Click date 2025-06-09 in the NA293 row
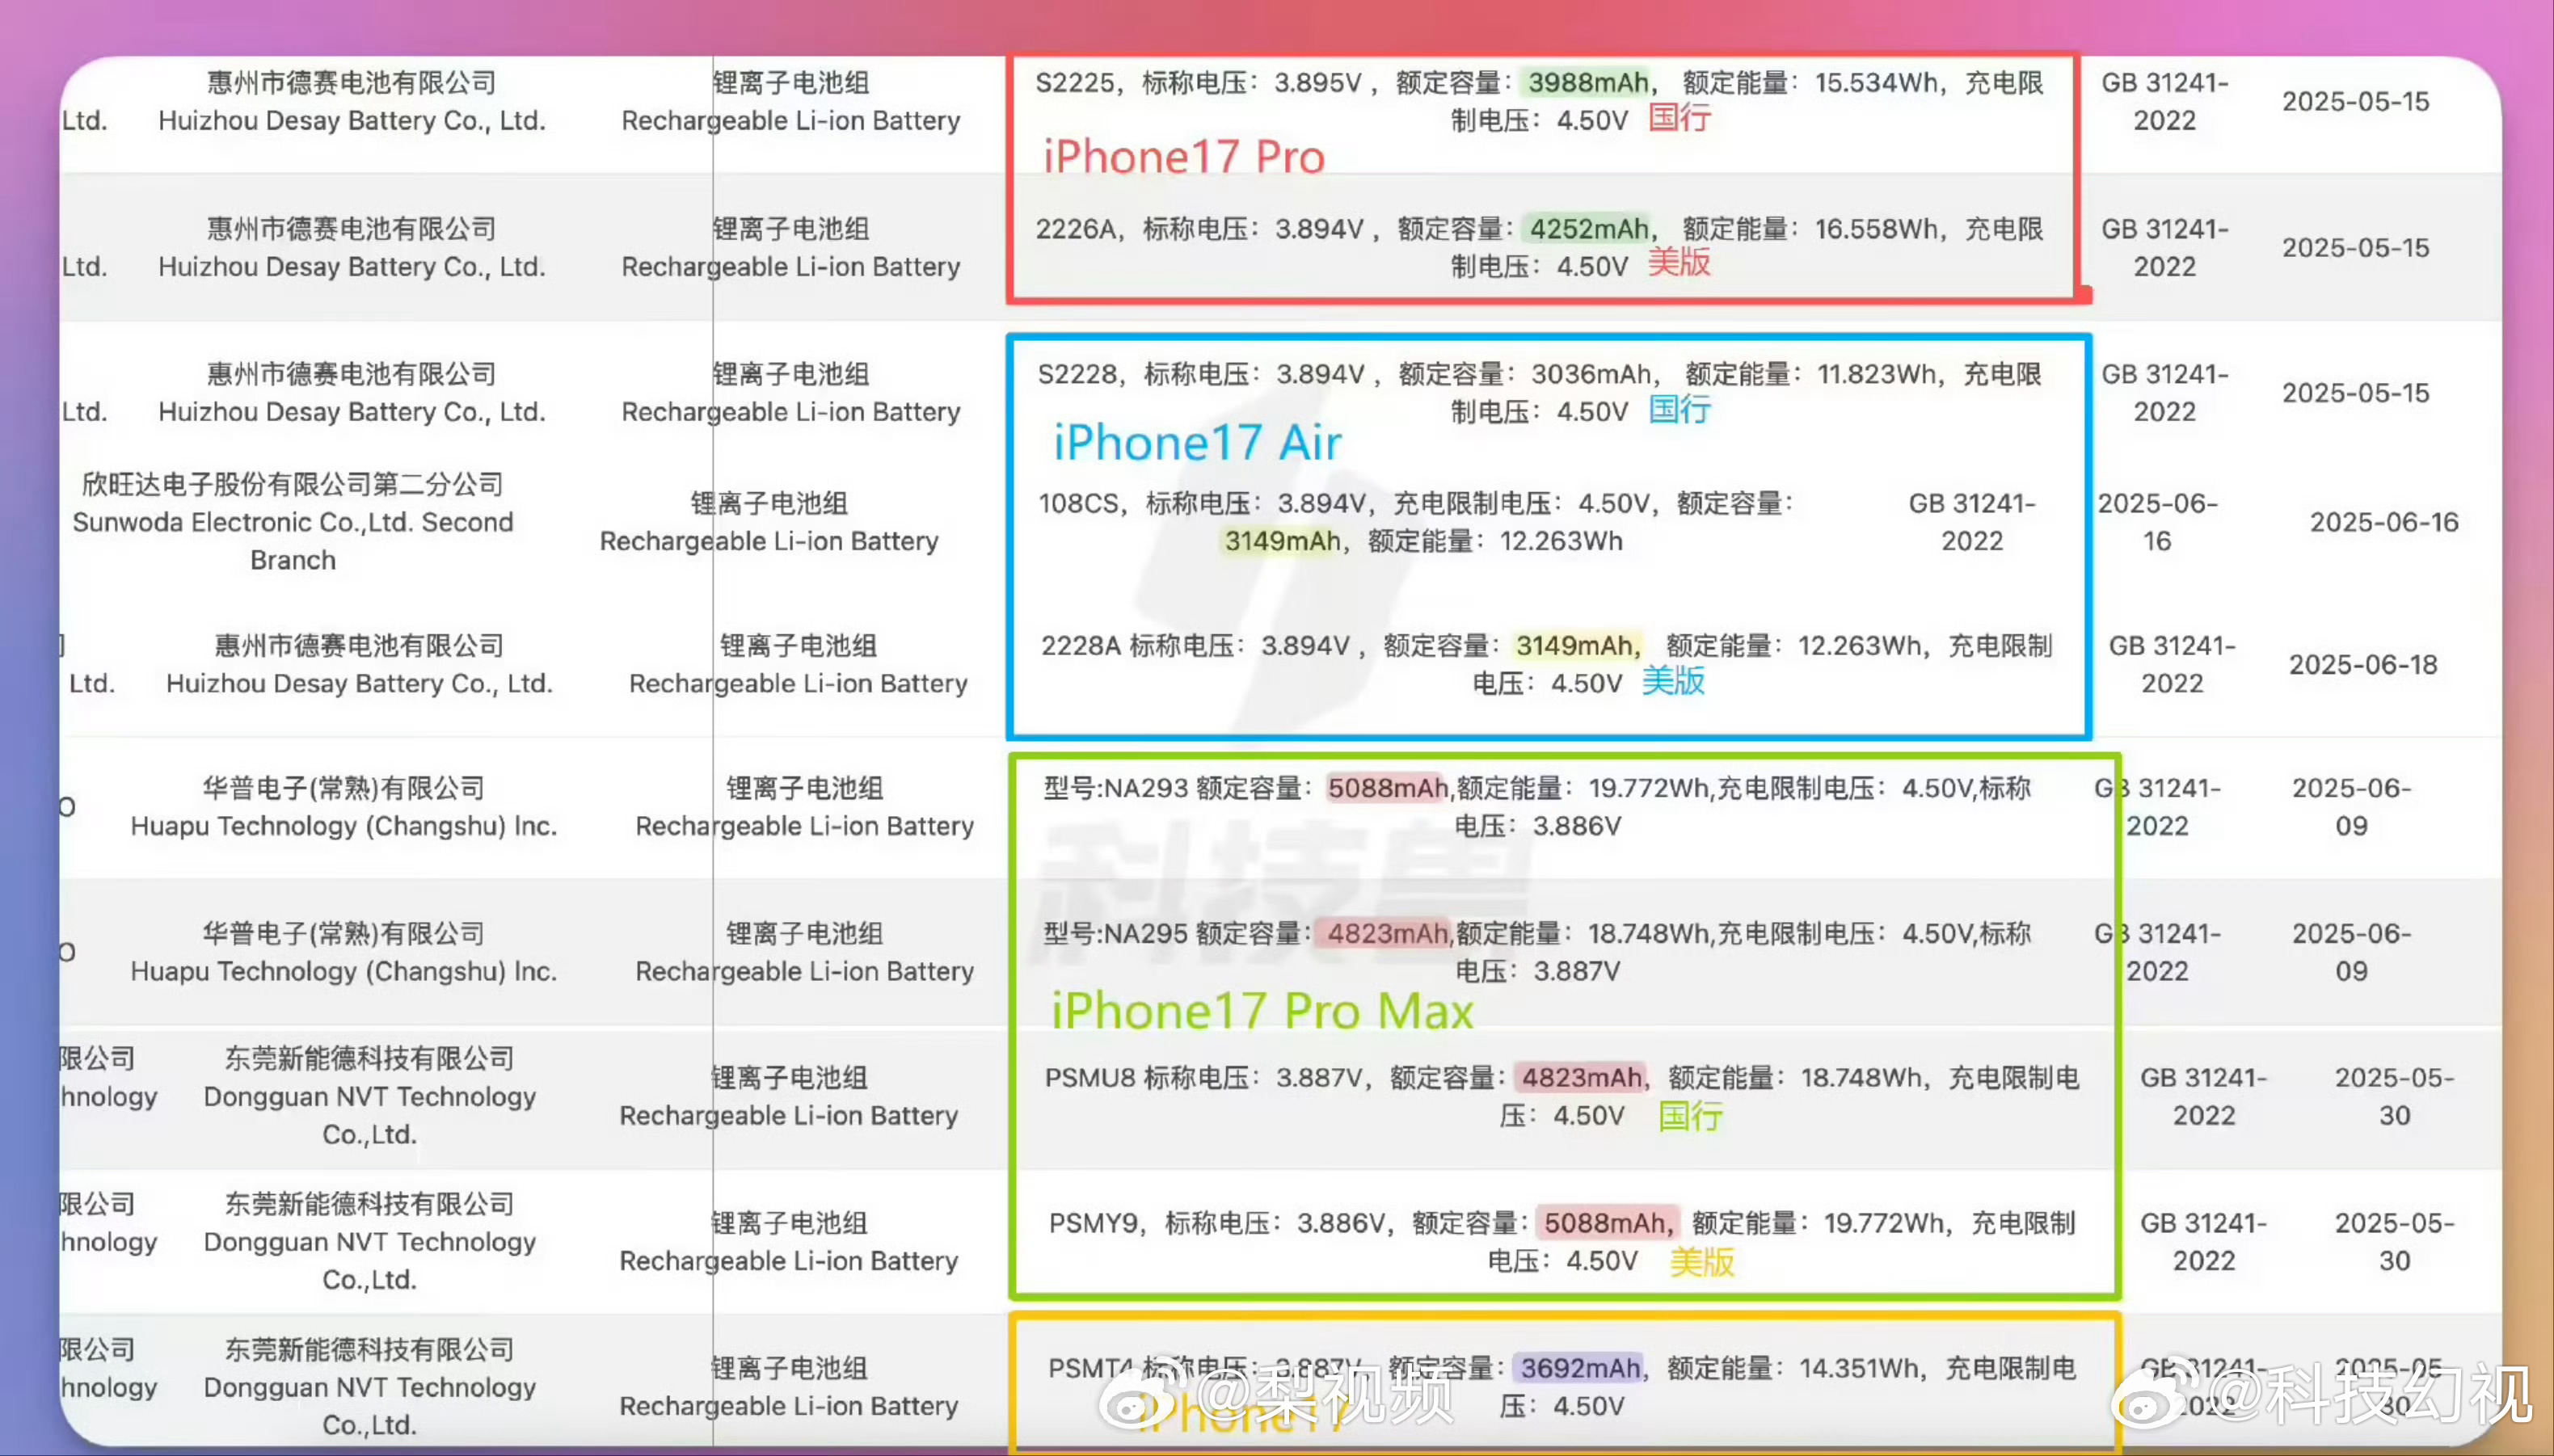 (x=2352, y=807)
